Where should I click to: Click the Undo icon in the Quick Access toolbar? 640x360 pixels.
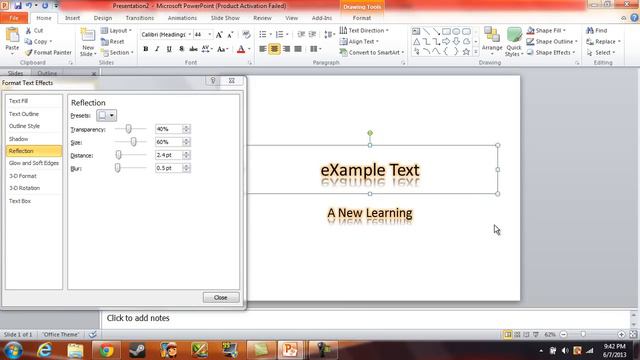(29, 6)
